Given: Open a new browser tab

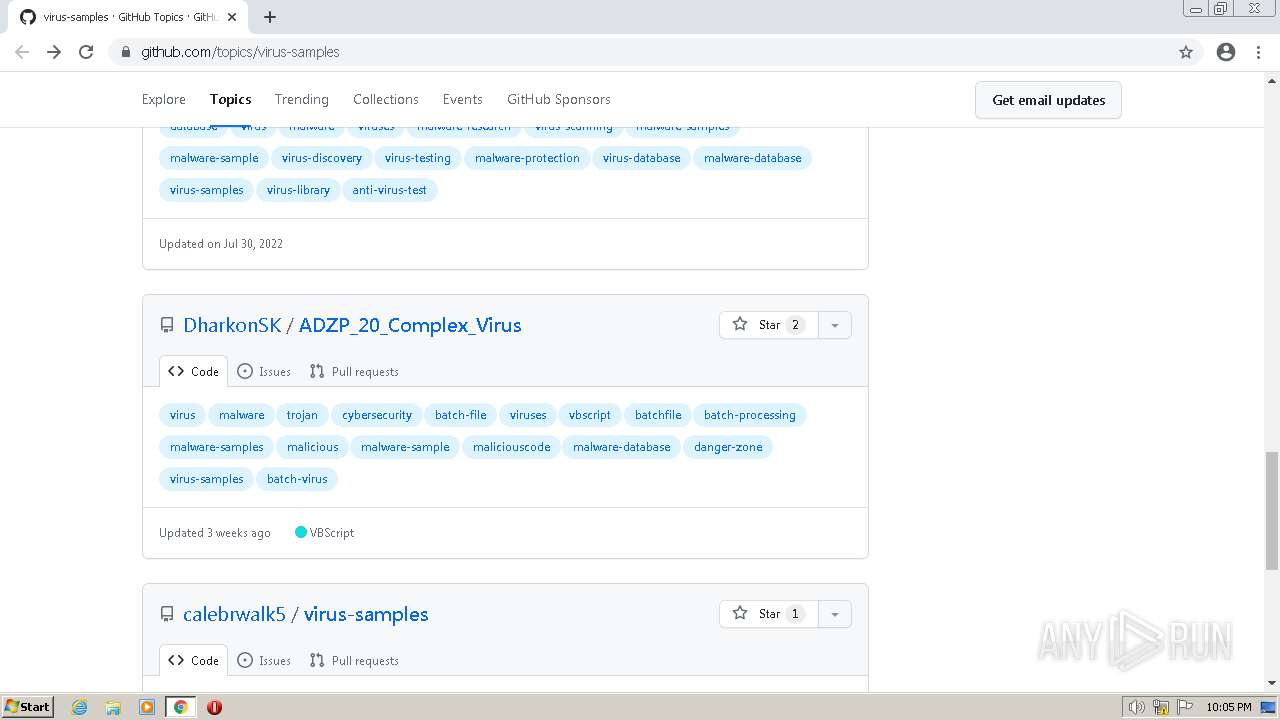Looking at the screenshot, I should tap(270, 17).
